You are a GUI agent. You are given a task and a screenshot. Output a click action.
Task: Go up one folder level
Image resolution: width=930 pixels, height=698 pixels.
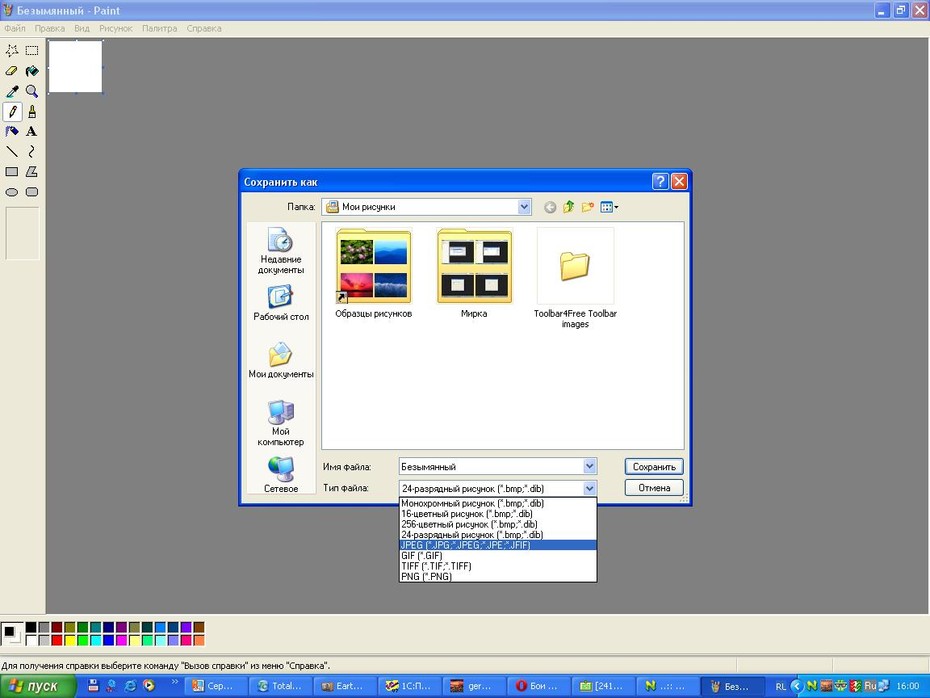click(569, 207)
